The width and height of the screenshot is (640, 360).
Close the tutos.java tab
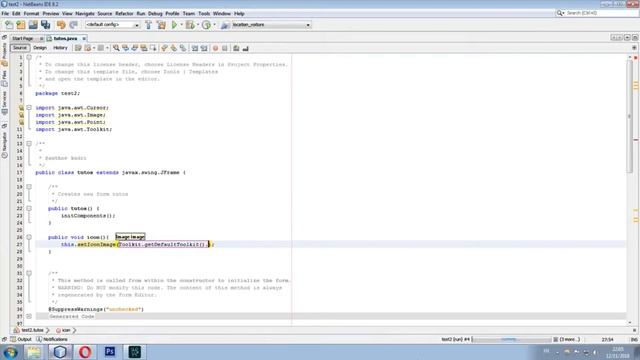pos(84,38)
